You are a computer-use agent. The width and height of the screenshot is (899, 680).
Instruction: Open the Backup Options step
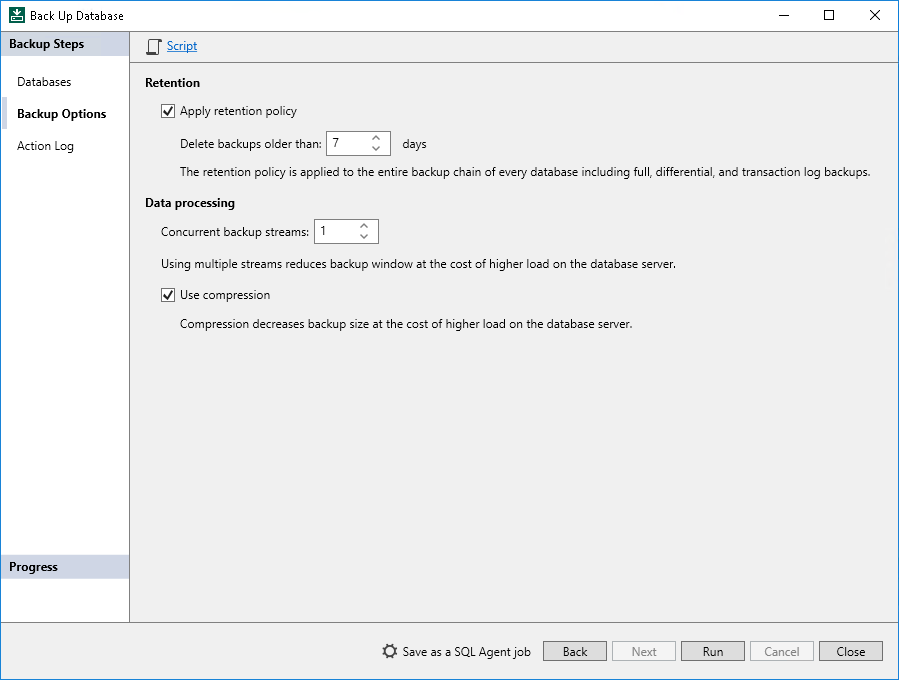tap(61, 113)
